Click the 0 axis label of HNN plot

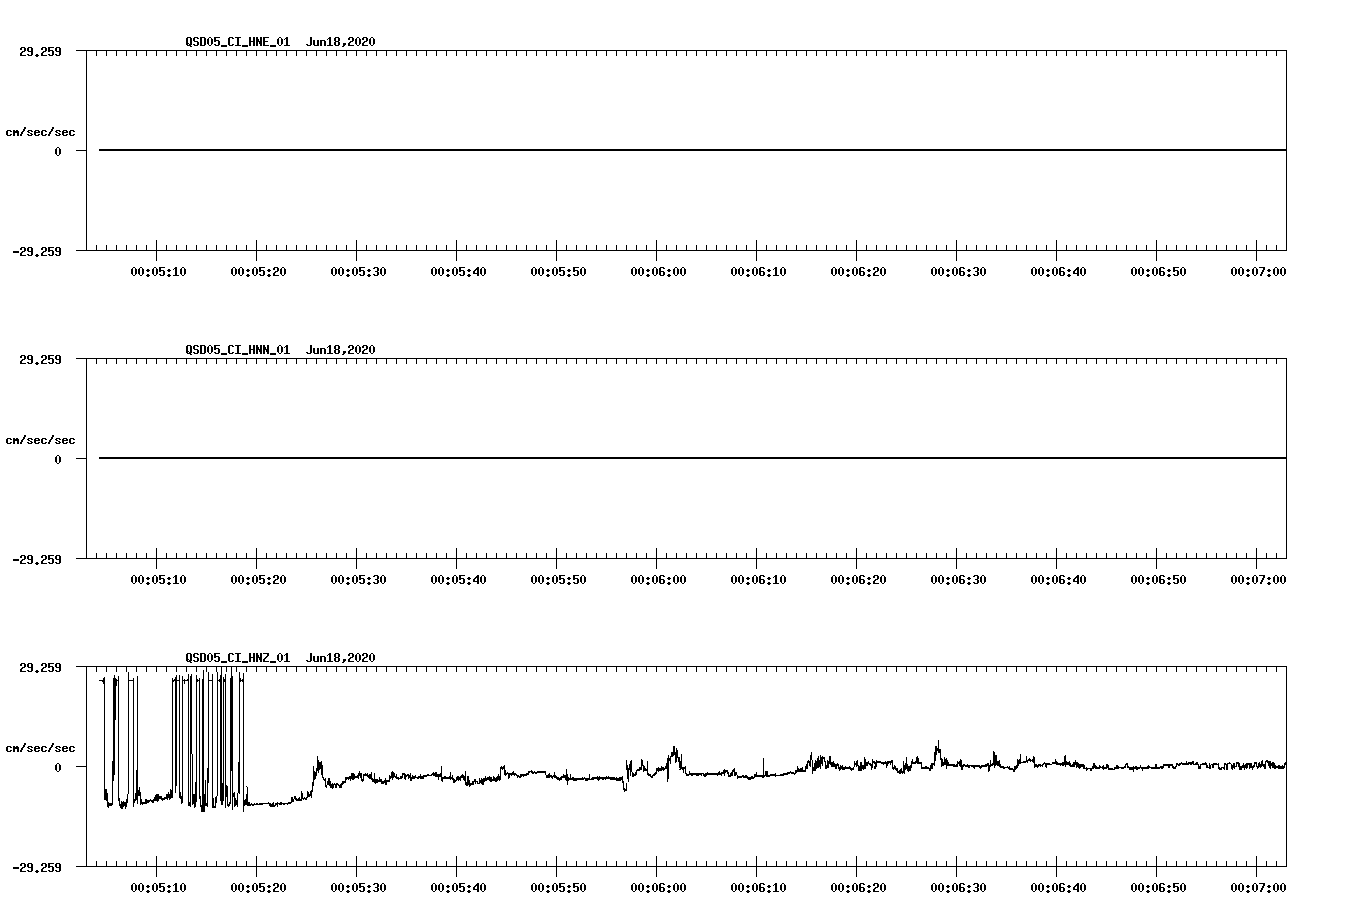point(58,460)
